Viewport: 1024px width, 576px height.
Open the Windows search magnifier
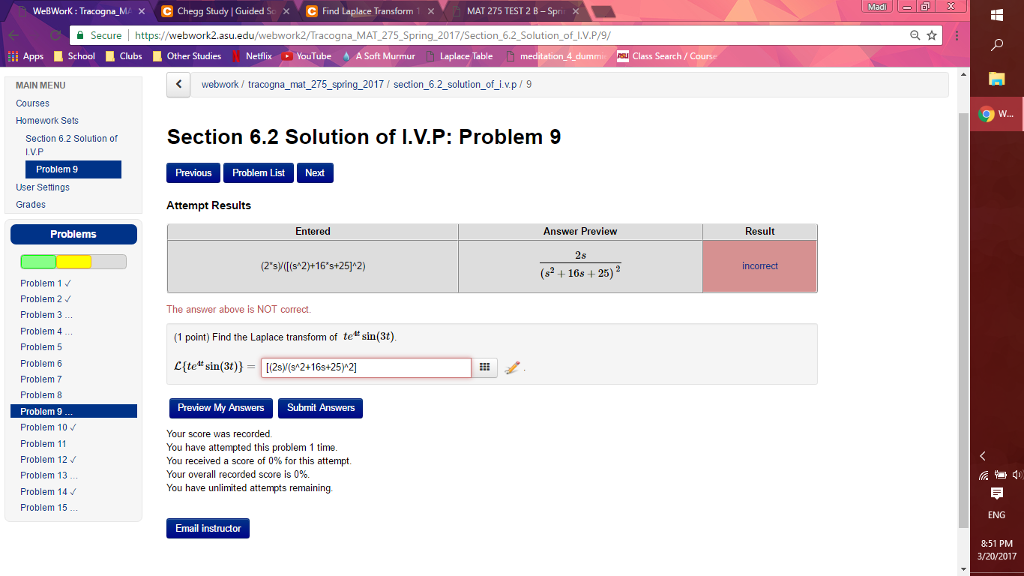pos(997,44)
